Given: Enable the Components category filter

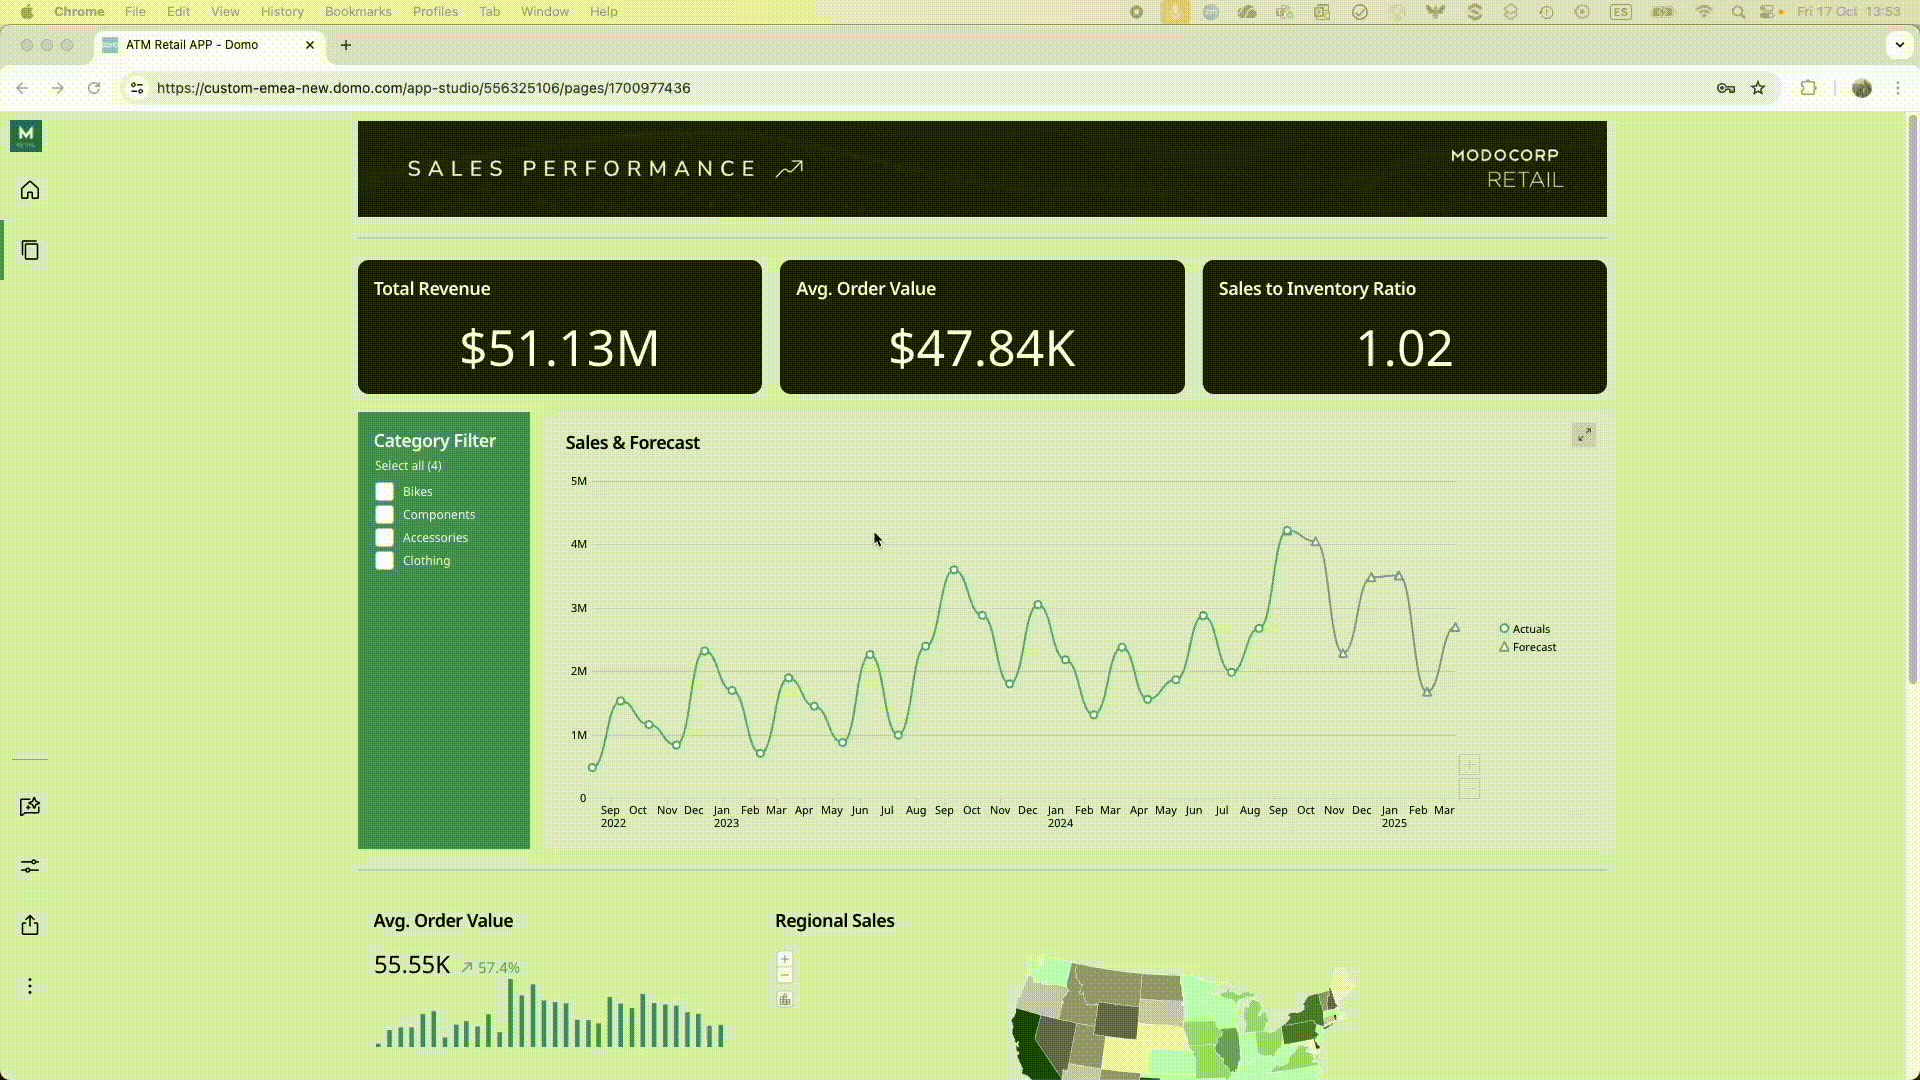Looking at the screenshot, I should coord(385,515).
